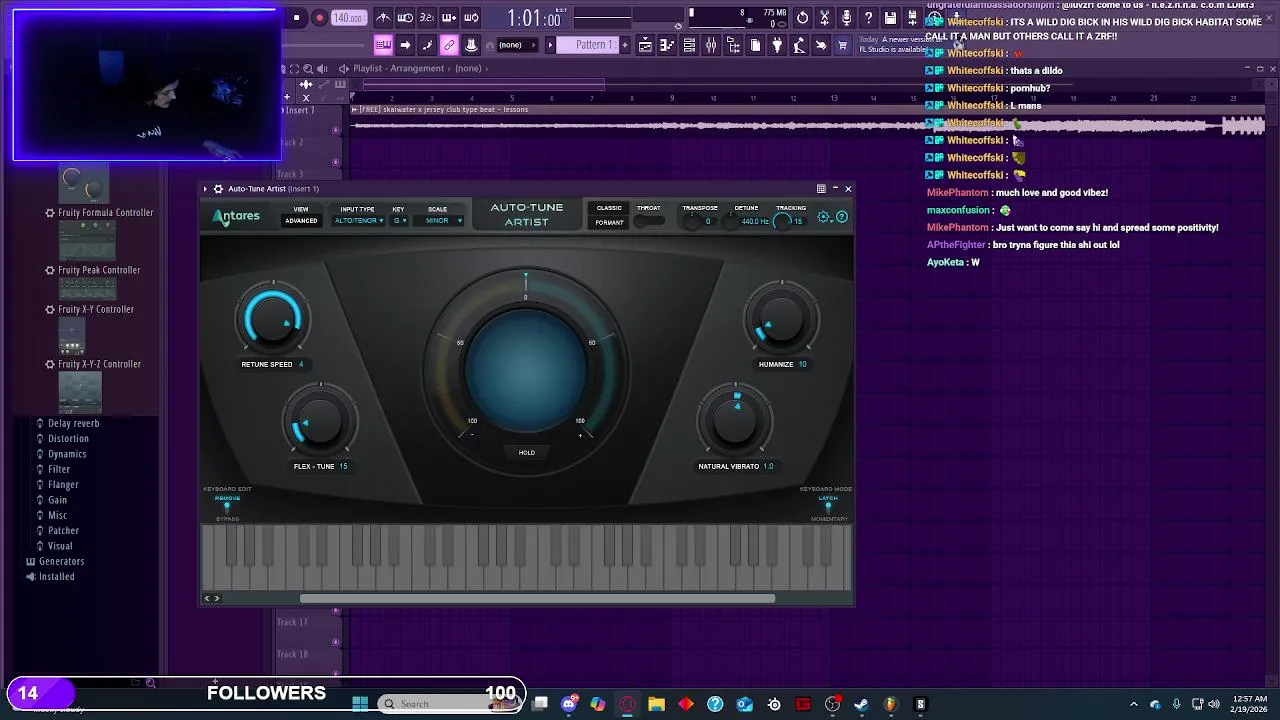Open the Piano roll view icon
Viewport: 1280px width, 720px height.
coord(667,45)
